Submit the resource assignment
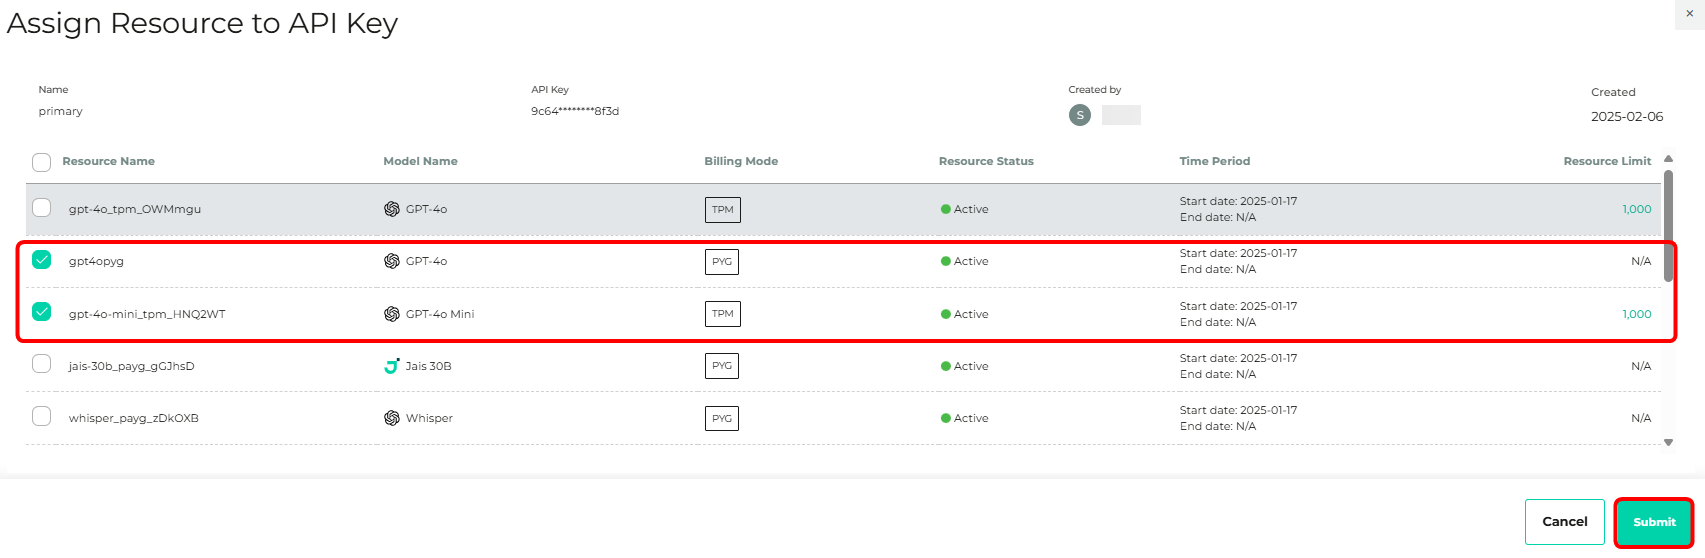Screen dimensions: 1705x558 point(1654,522)
